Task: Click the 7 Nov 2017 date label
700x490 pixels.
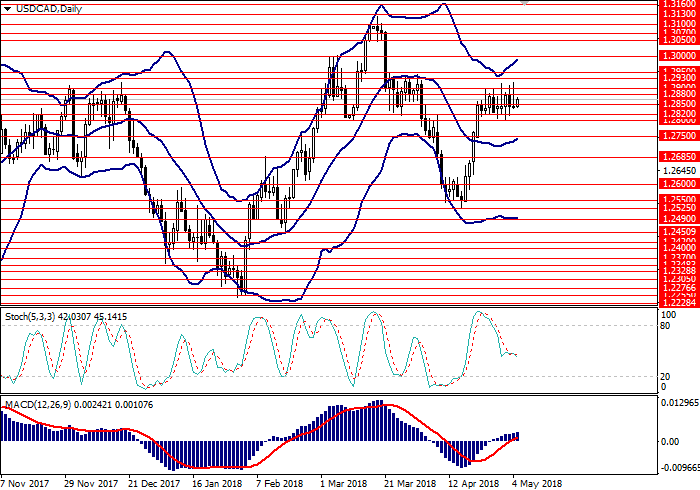Action: click(x=23, y=482)
